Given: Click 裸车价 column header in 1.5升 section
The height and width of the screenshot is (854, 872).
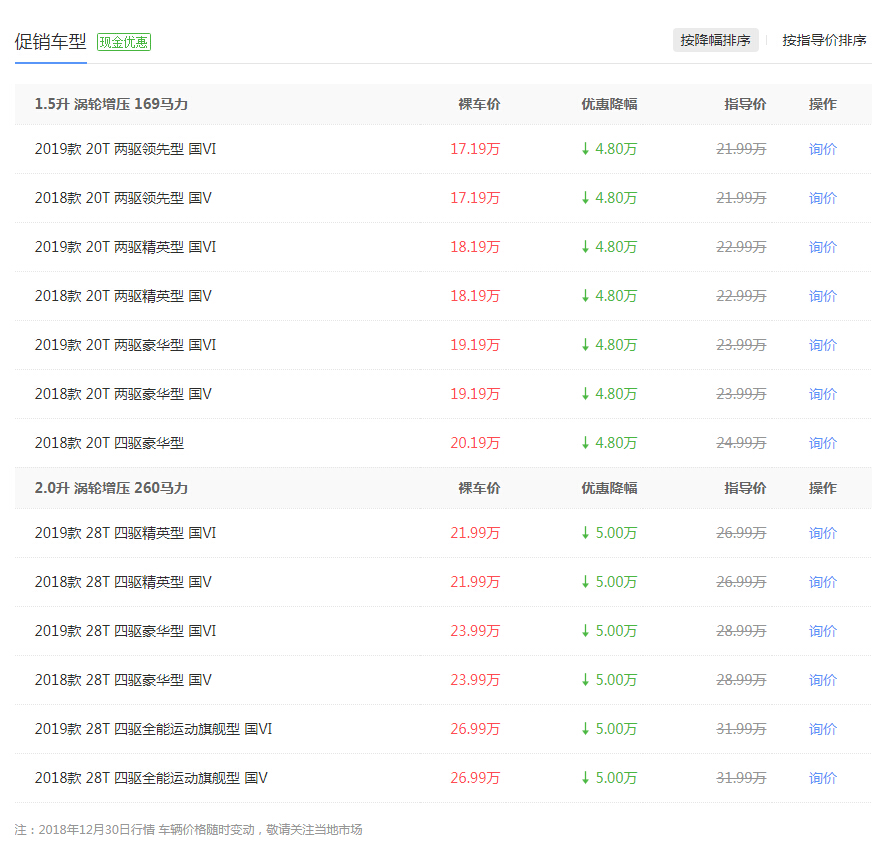Looking at the screenshot, I should coord(479,104).
